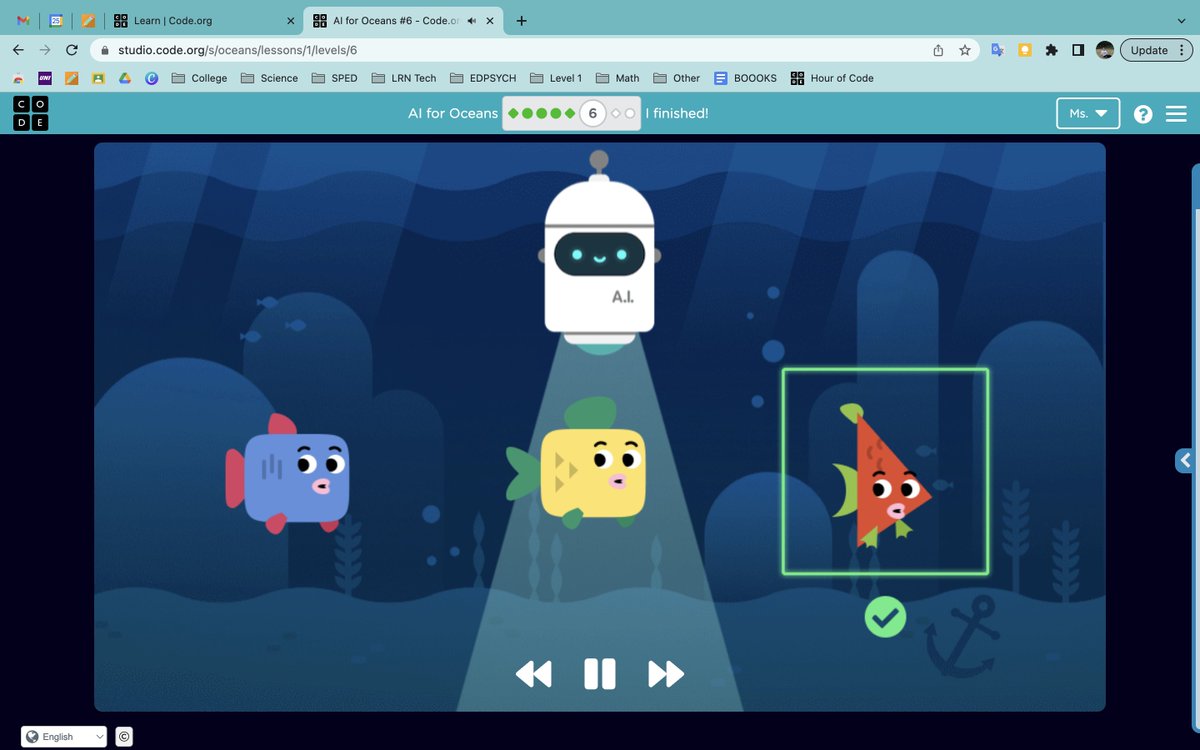
Task: Open the Science bookmarks folder
Action: click(x=269, y=78)
